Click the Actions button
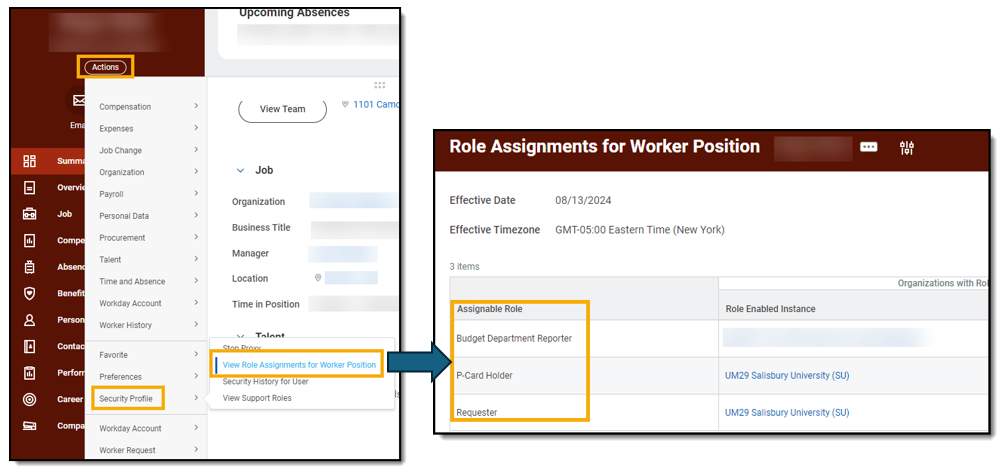This screenshot has height=473, width=1005. (x=105, y=67)
